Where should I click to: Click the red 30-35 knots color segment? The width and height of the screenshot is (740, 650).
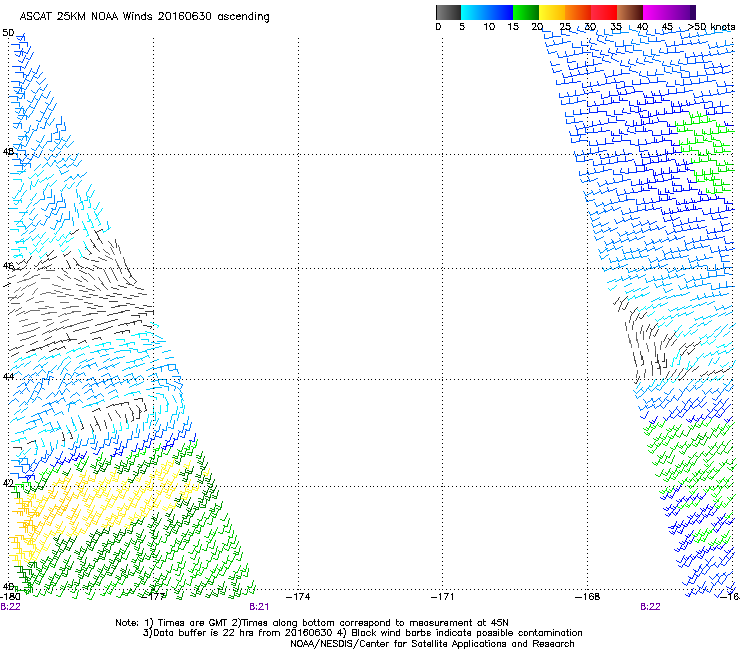coord(604,12)
